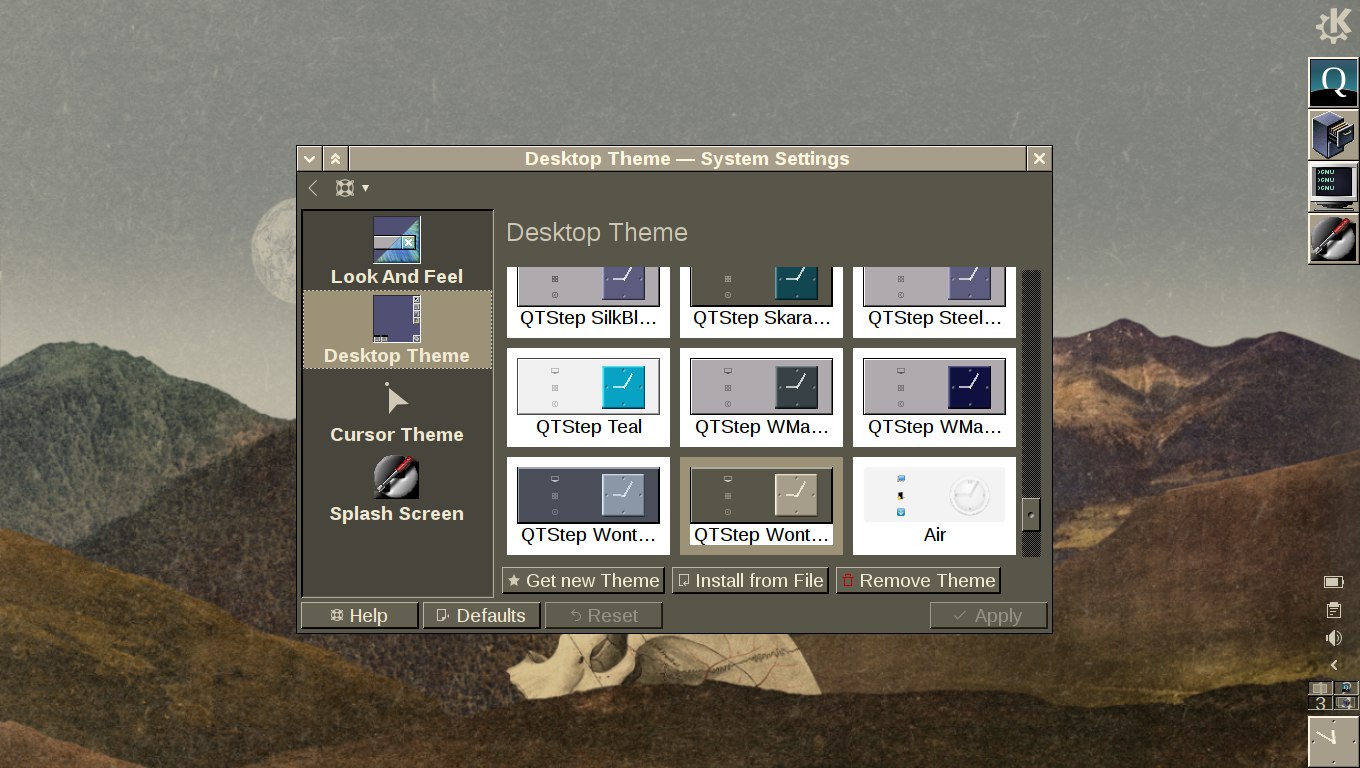Click the red pen dock icon
The image size is (1360, 768).
pyautogui.click(x=1333, y=239)
